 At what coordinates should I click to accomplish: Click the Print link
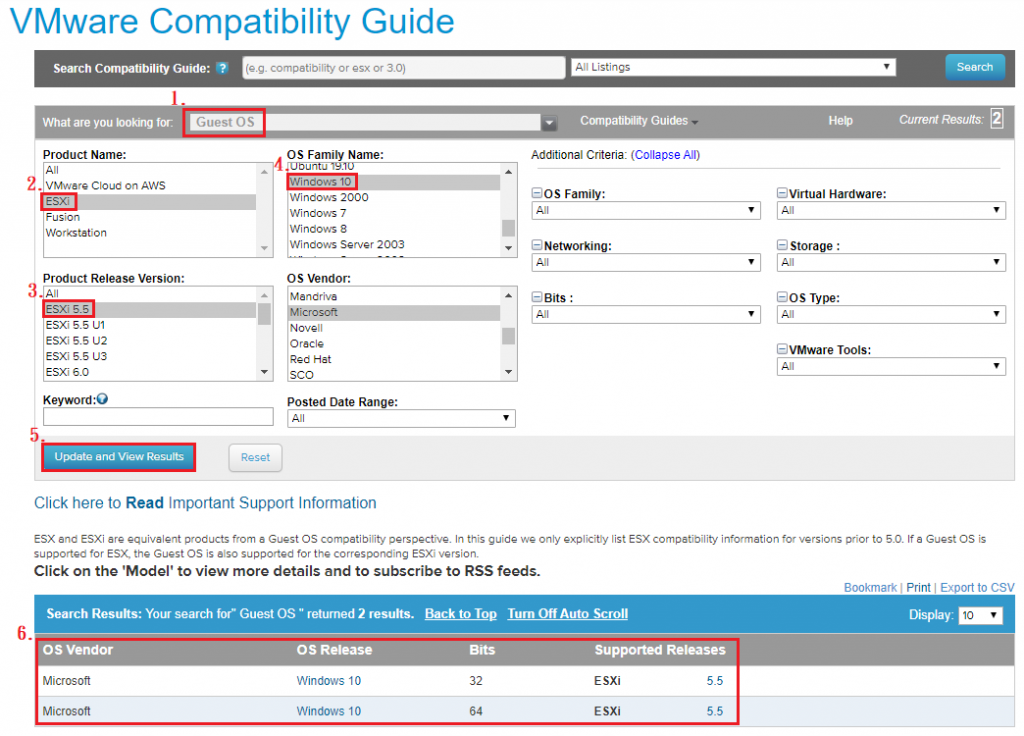coord(918,588)
